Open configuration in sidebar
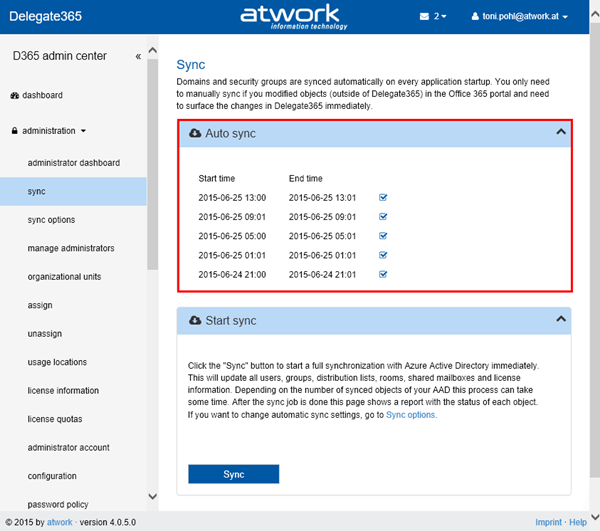 pos(52,476)
